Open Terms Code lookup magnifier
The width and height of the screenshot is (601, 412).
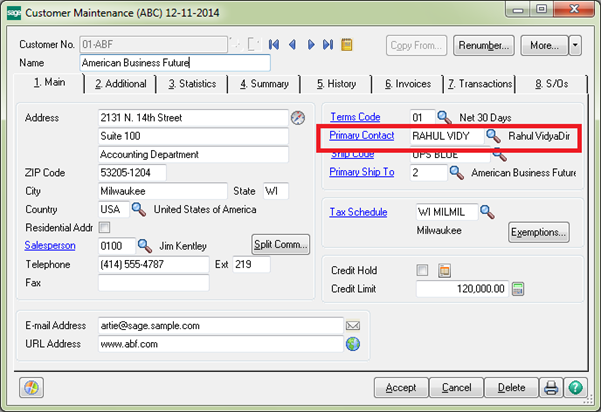[x=444, y=117]
